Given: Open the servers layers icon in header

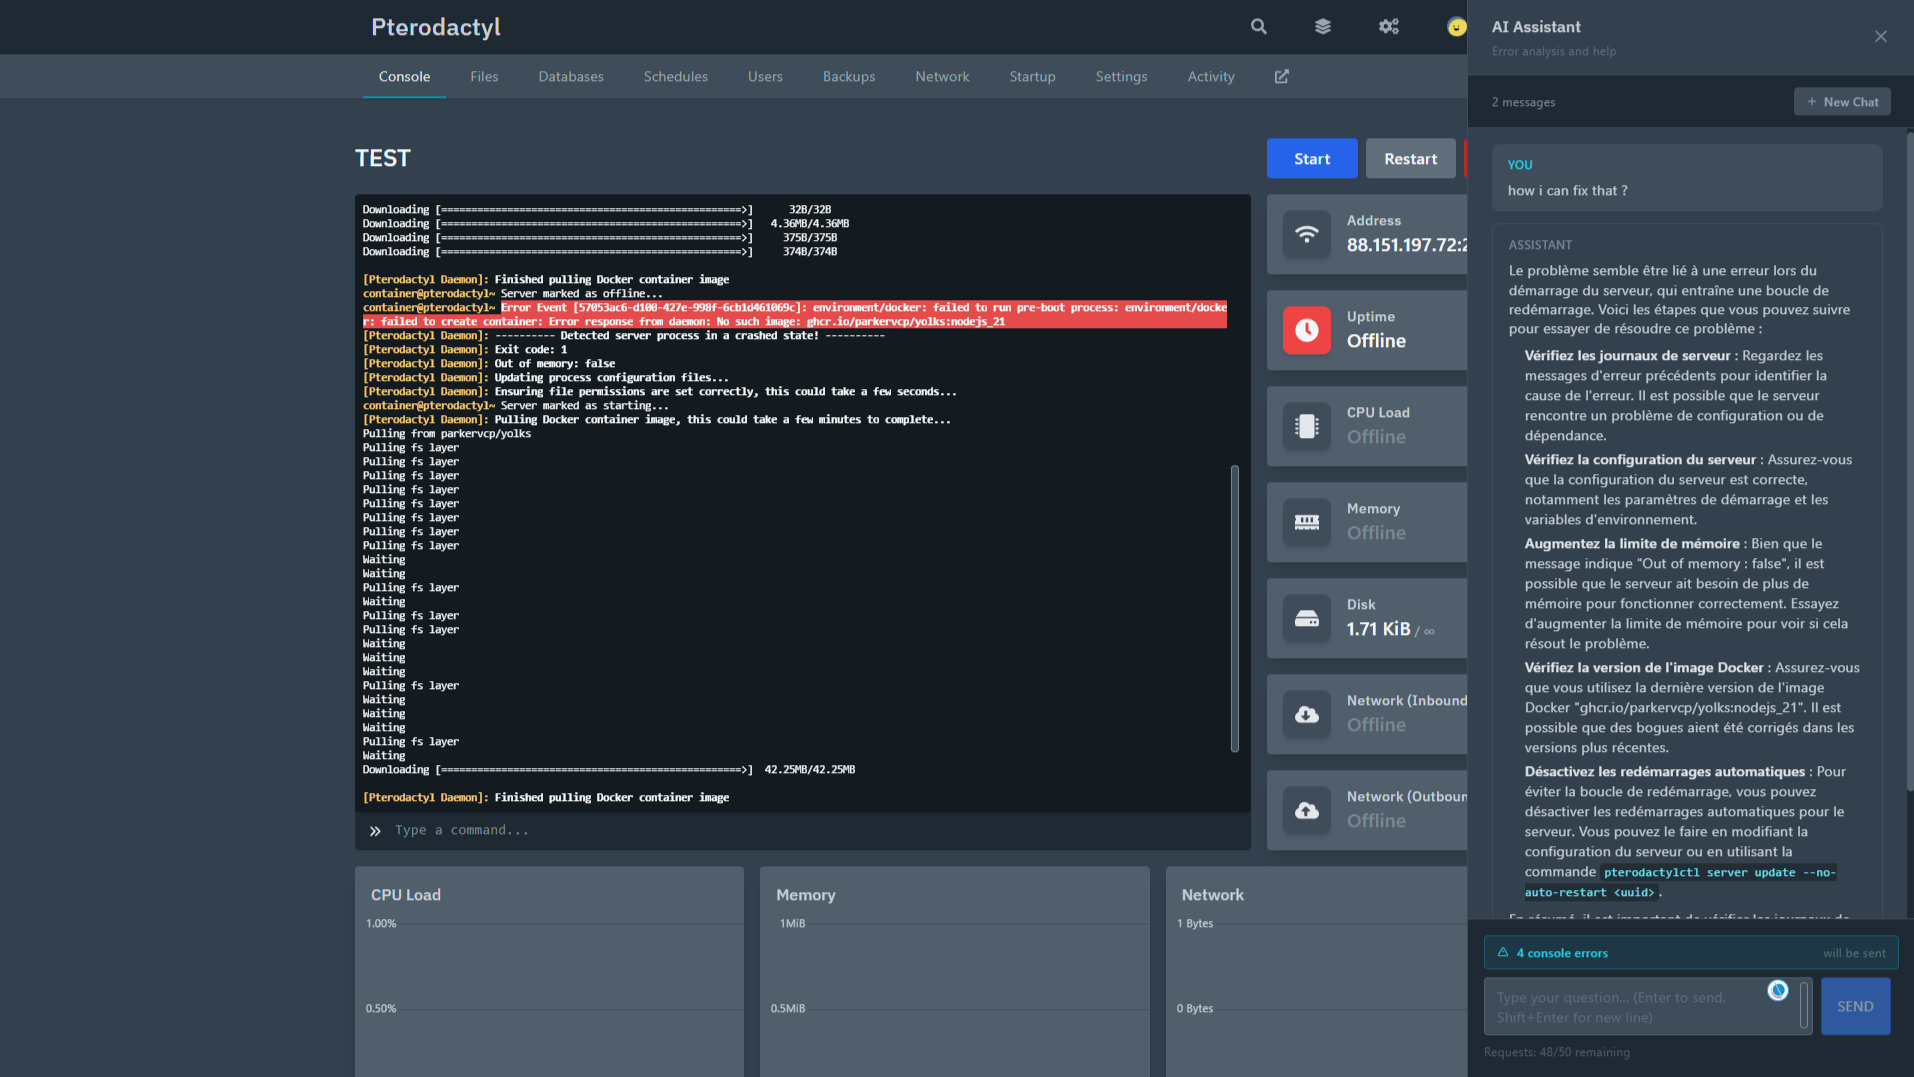Looking at the screenshot, I should 1322,27.
